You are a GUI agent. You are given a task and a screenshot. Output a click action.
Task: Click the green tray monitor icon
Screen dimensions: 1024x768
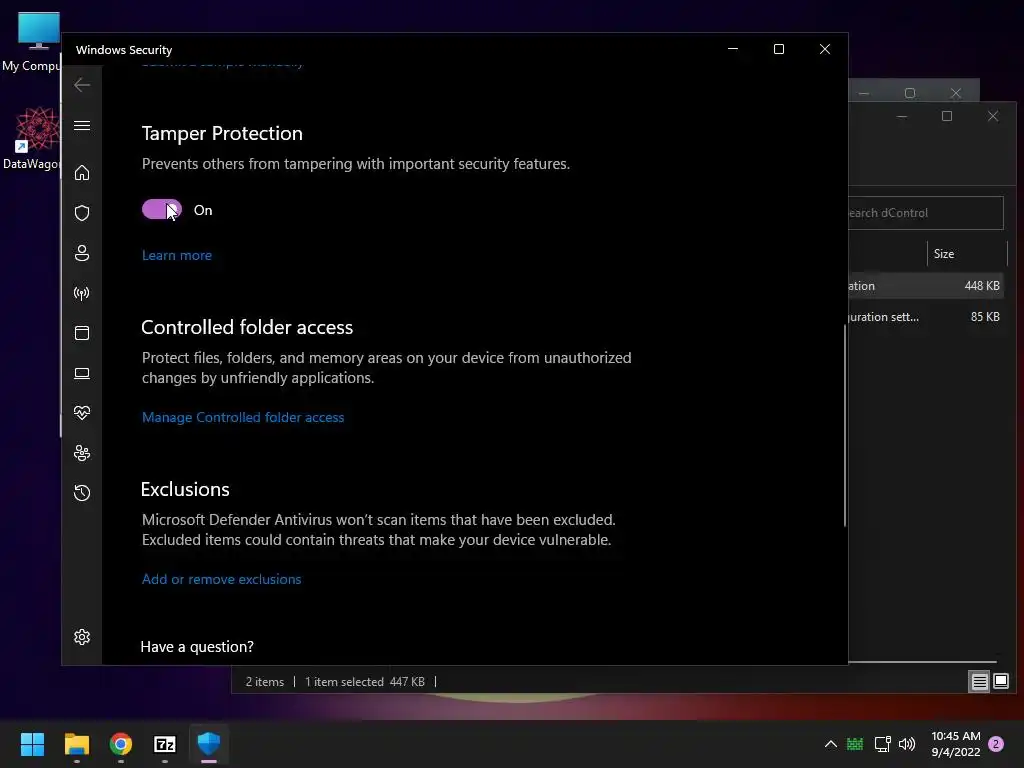pos(855,744)
